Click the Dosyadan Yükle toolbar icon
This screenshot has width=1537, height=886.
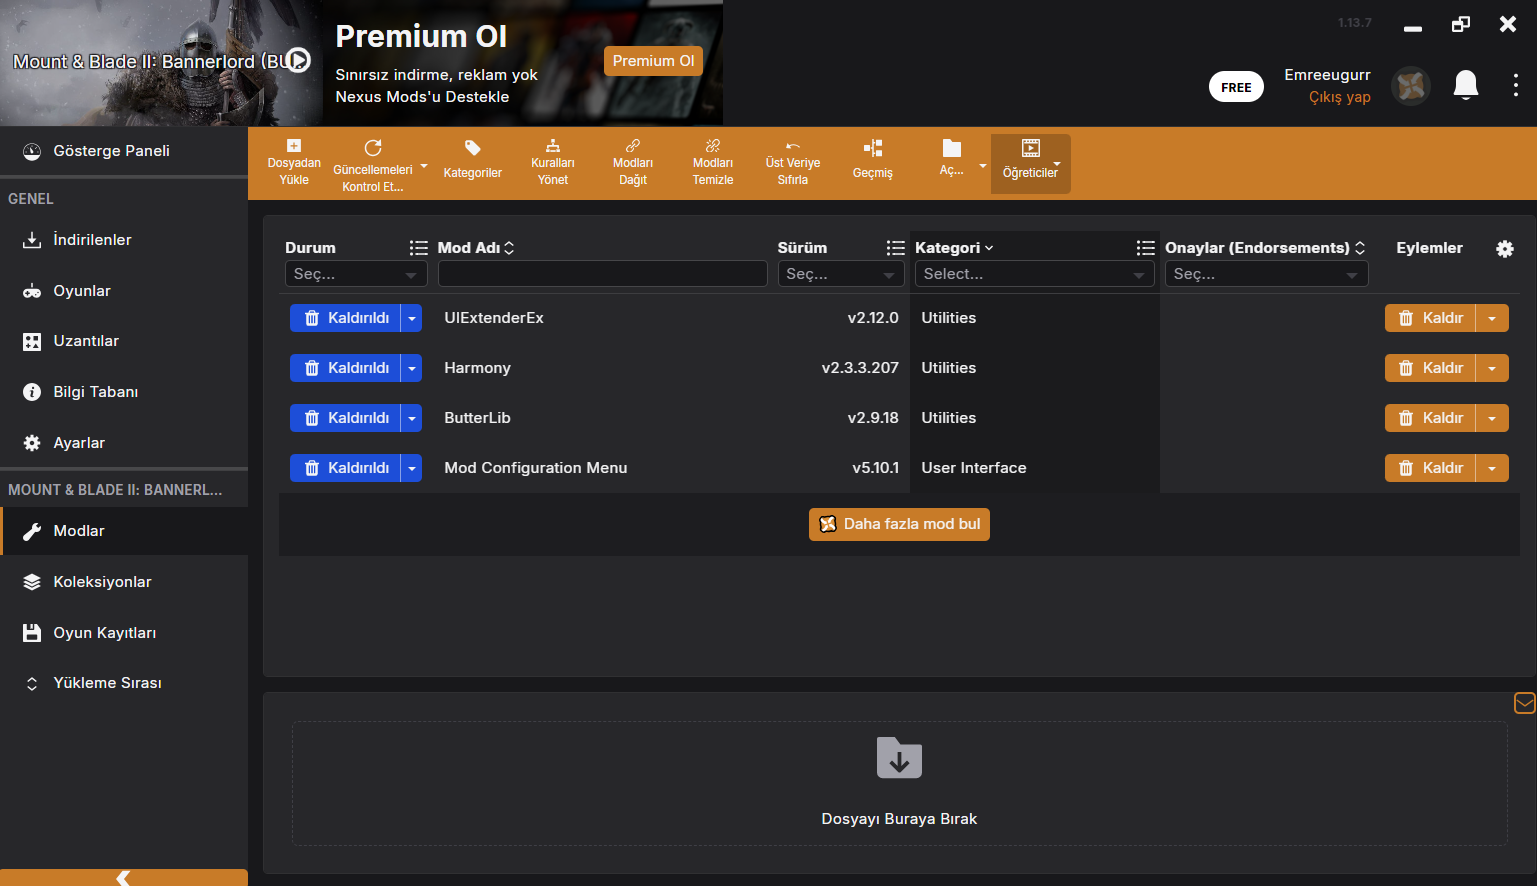click(294, 147)
